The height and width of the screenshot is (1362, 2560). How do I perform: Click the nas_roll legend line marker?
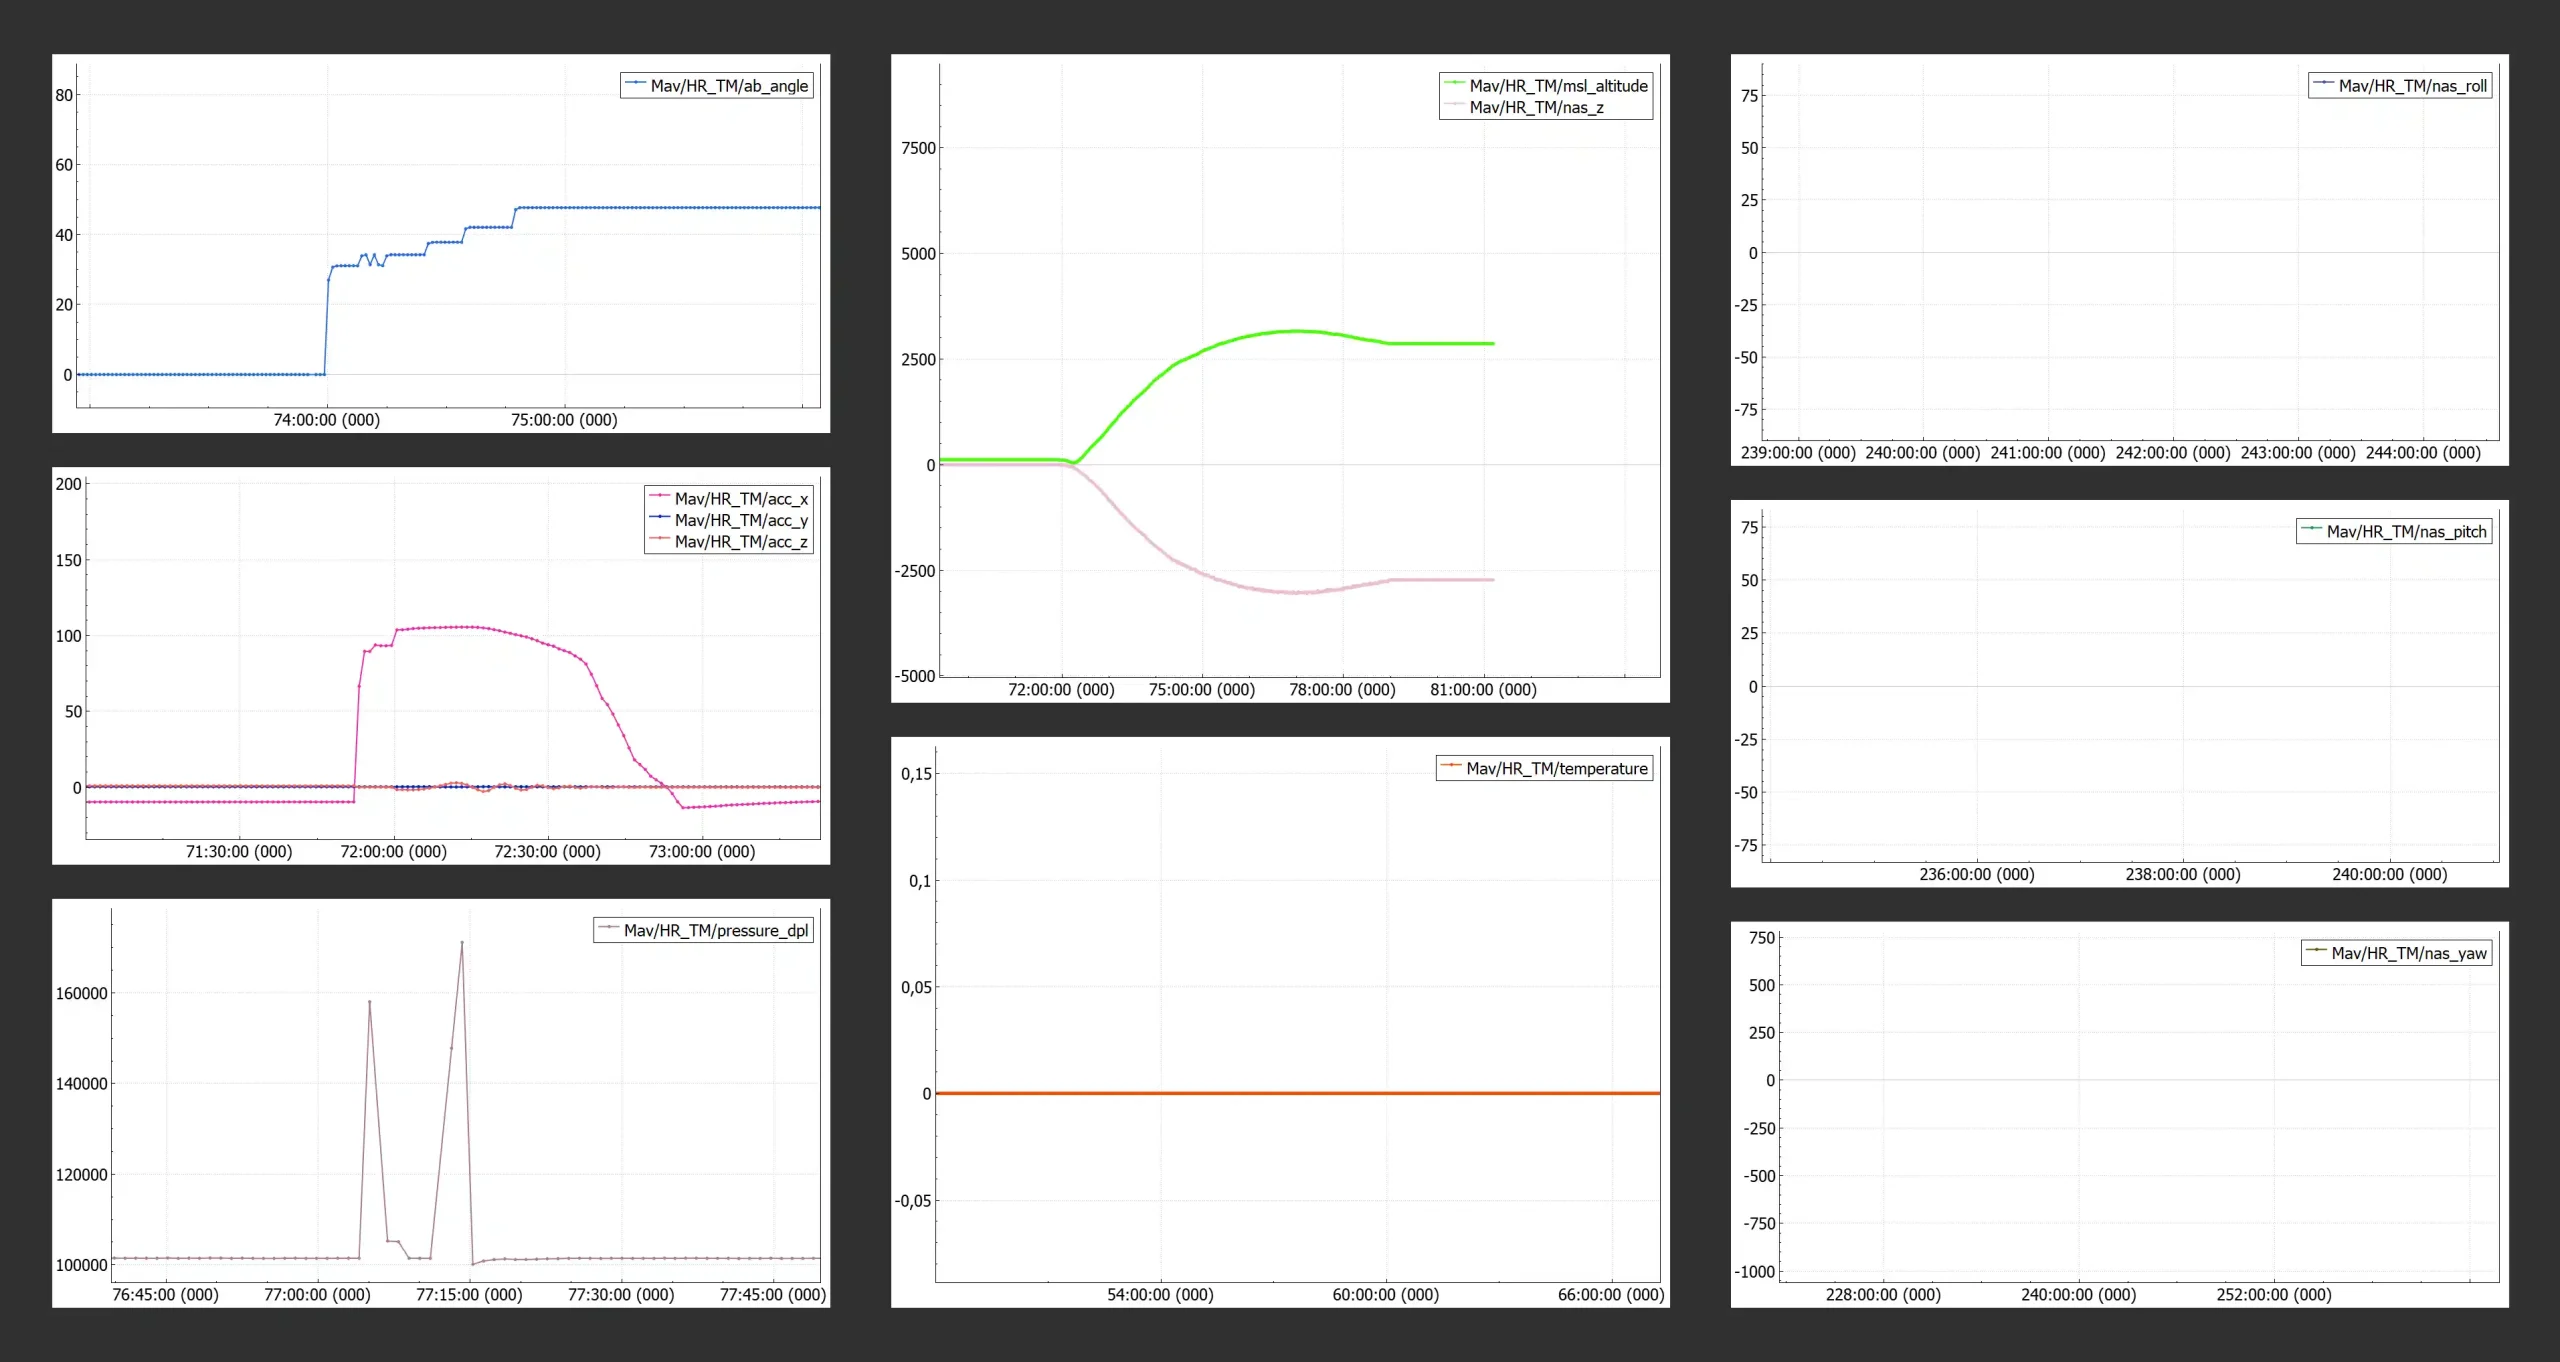pyautogui.click(x=2323, y=84)
